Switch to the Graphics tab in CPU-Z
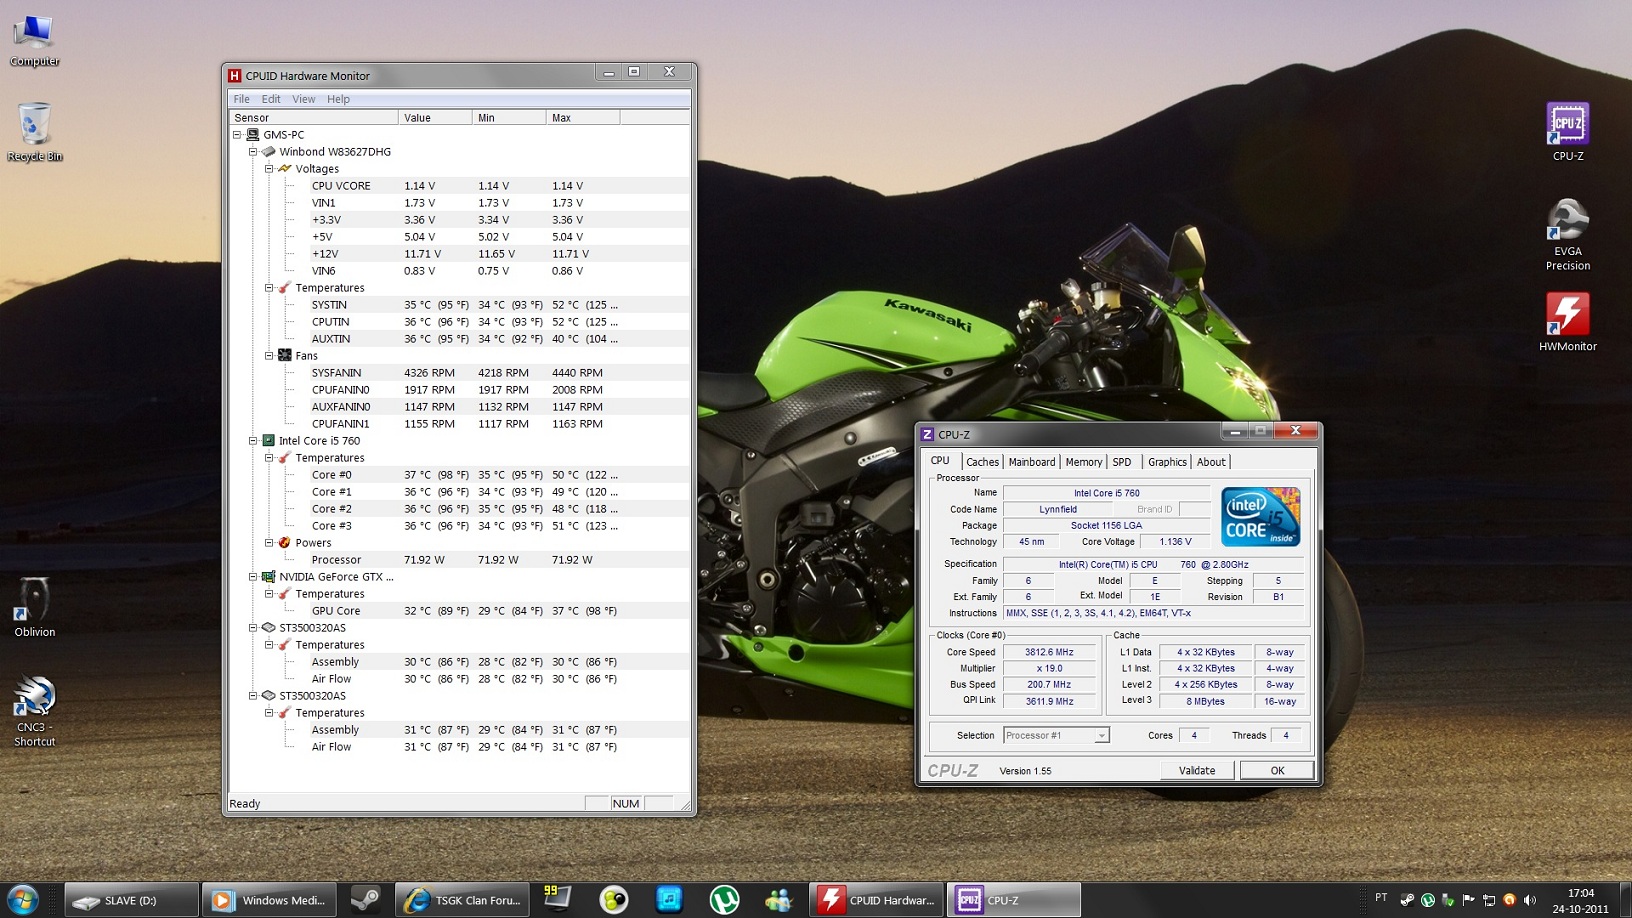1632x918 pixels. (x=1166, y=462)
